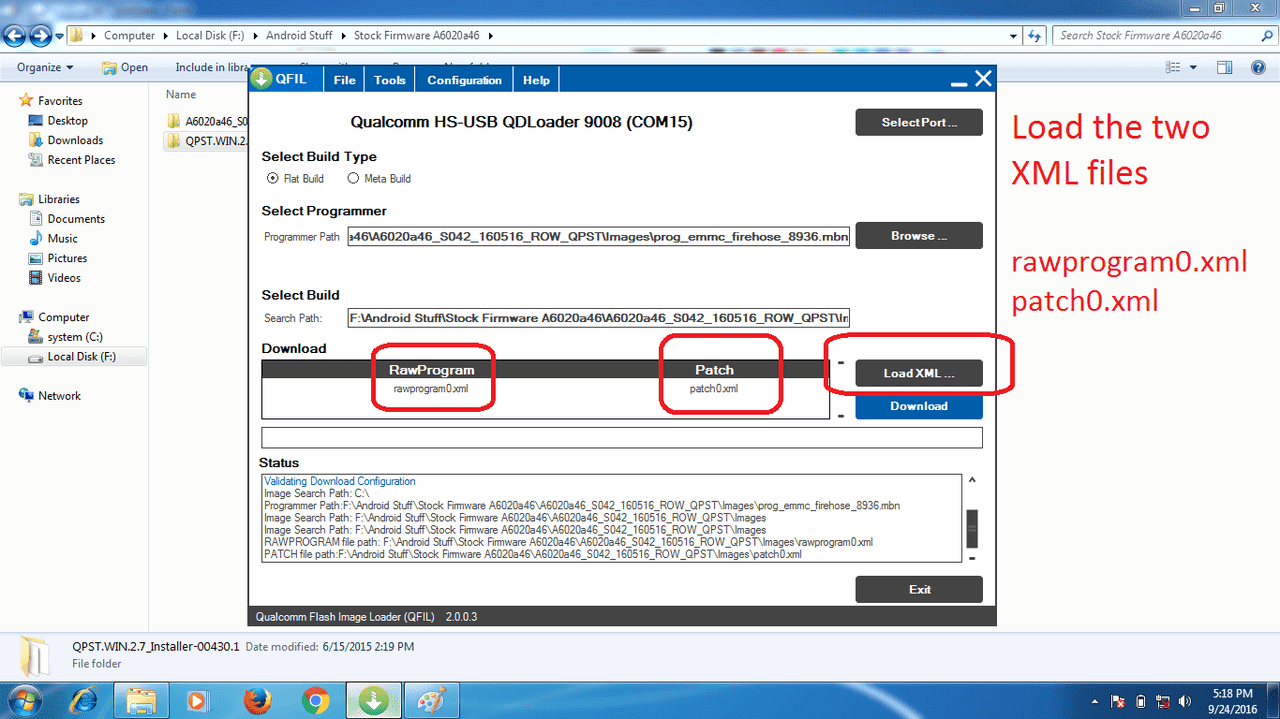Select the Flat Build radio option

[272, 178]
